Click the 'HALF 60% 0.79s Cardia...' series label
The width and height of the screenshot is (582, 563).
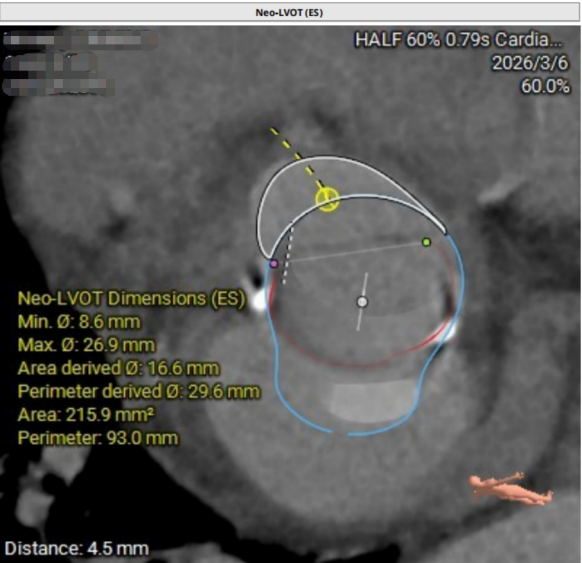[459, 39]
